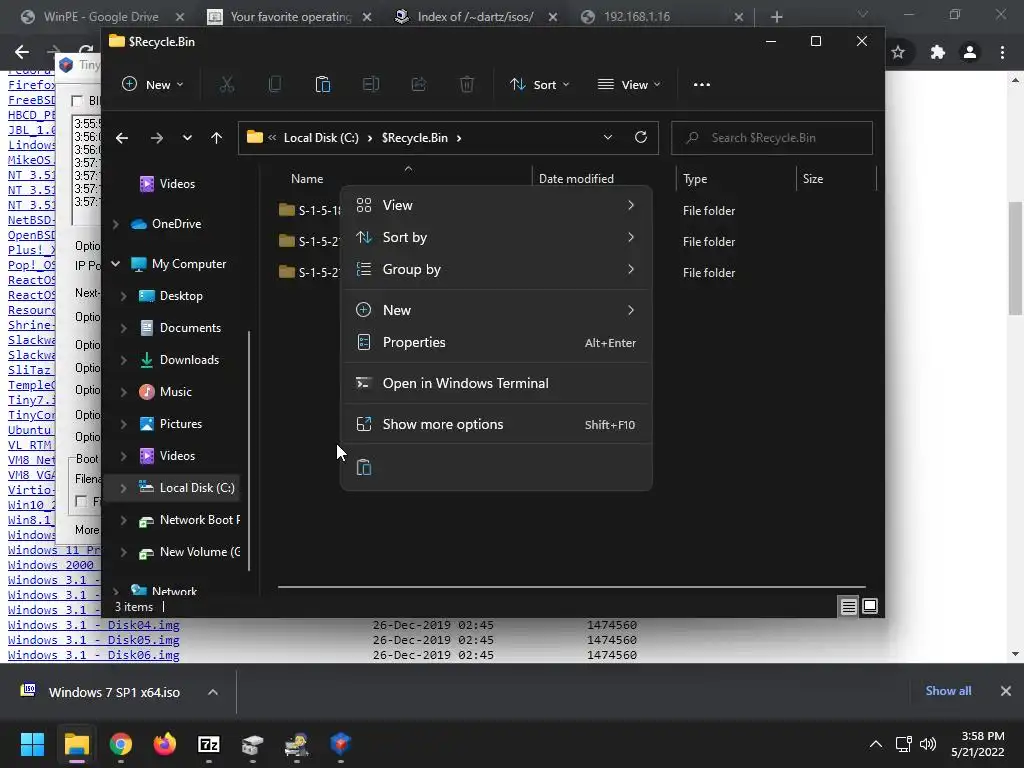Switch to WinPE - Google Drive tab
1024x768 pixels.
[x=103, y=16]
